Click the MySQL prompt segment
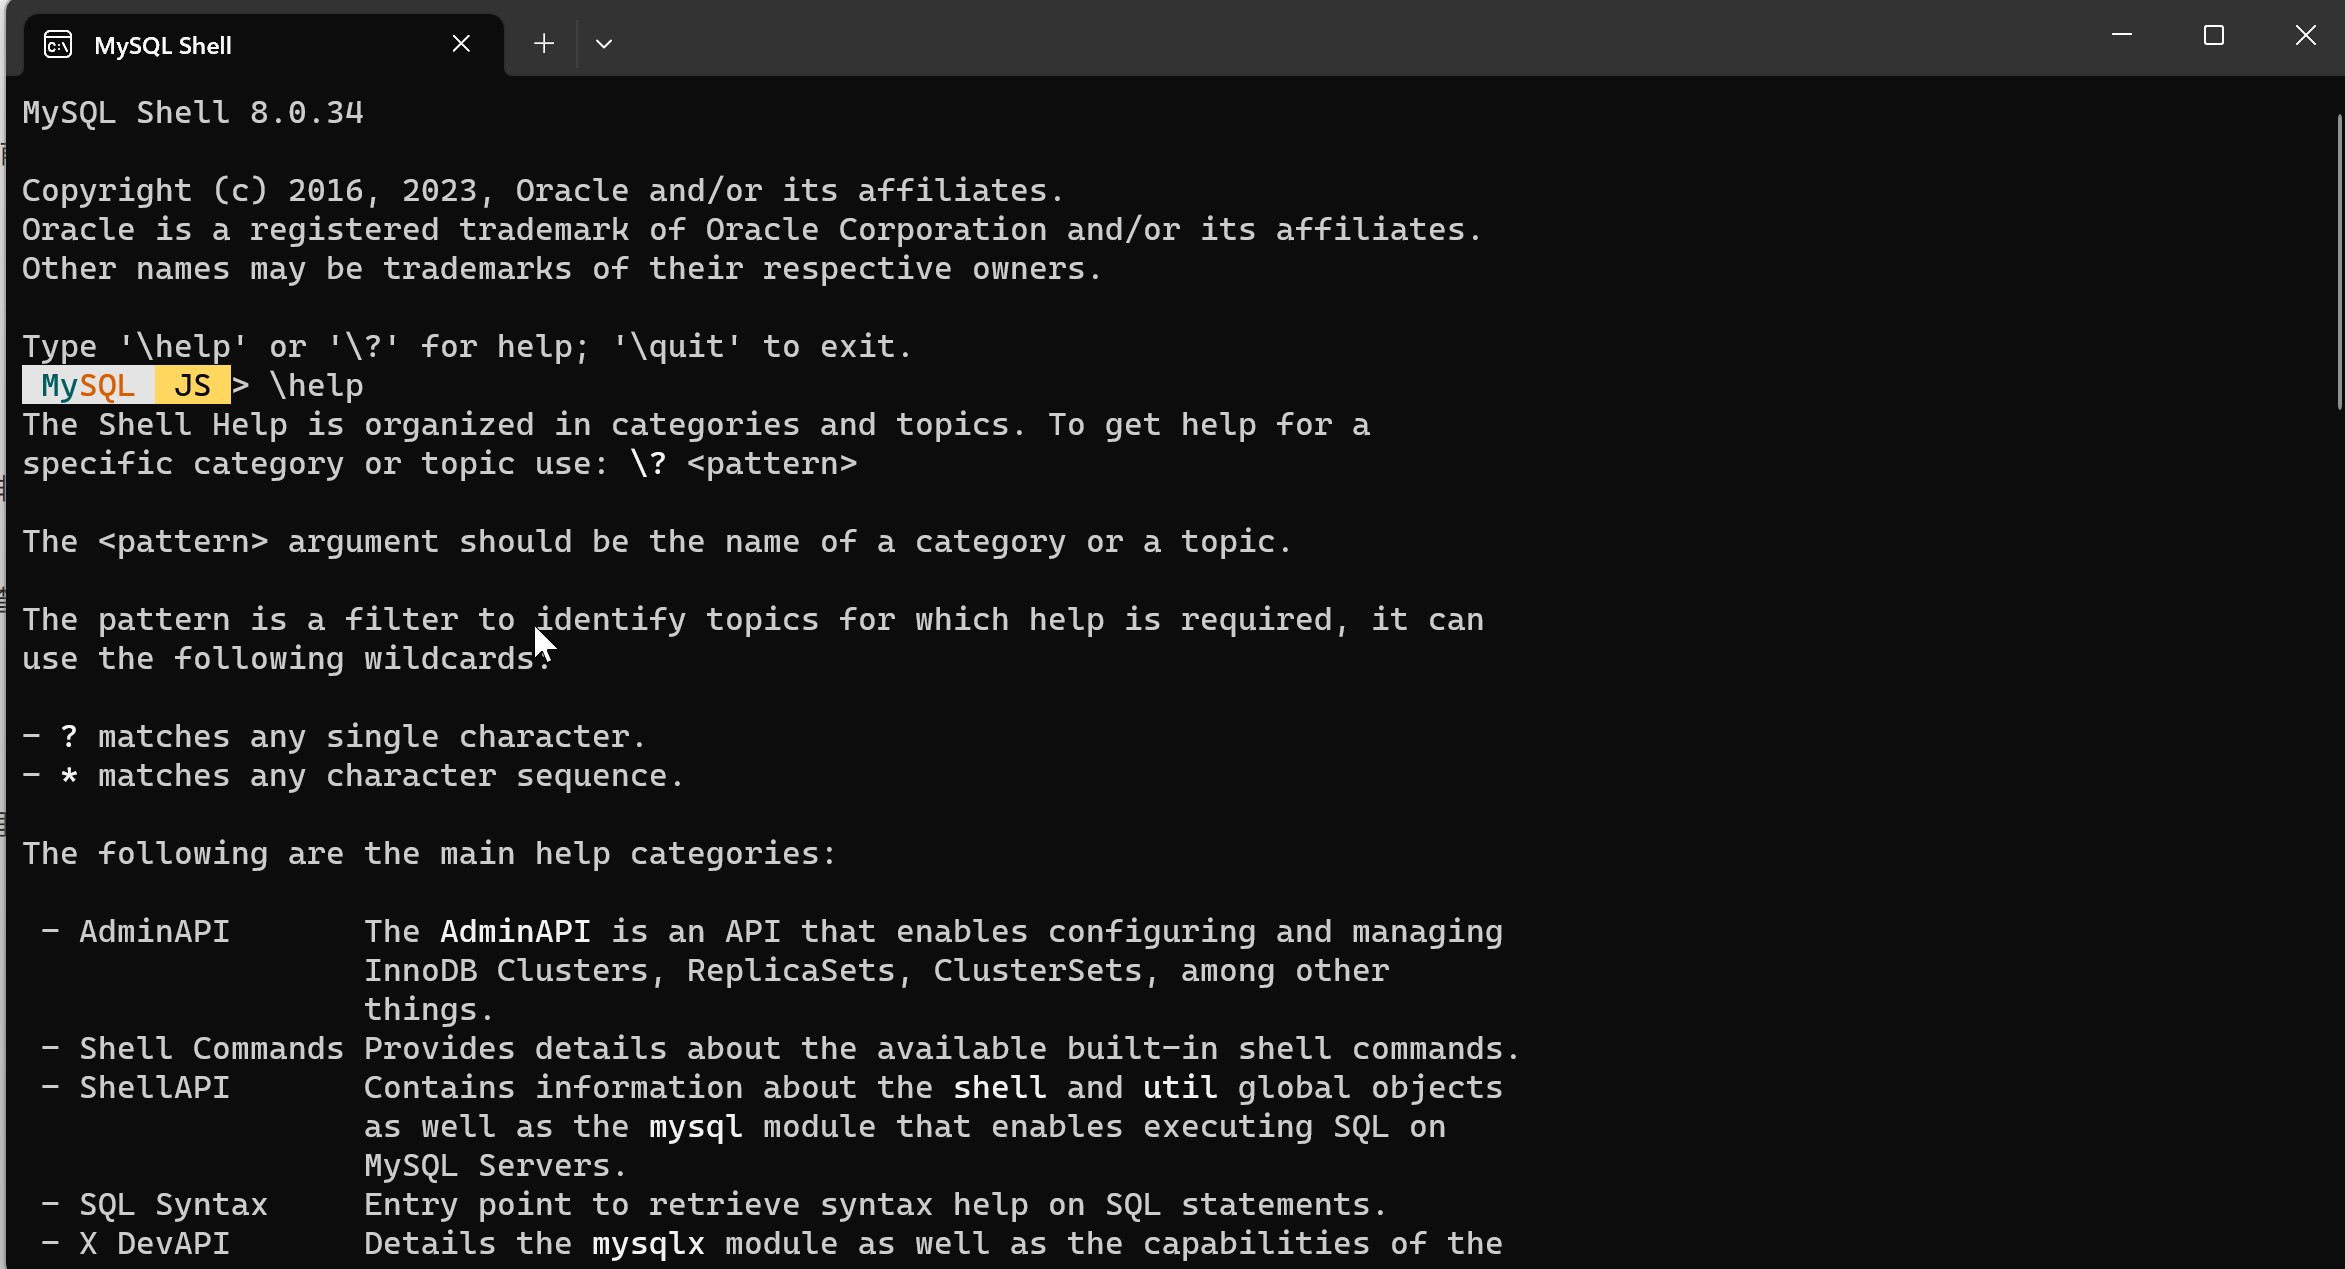Screen dimensions: 2345x1269 click(88, 385)
